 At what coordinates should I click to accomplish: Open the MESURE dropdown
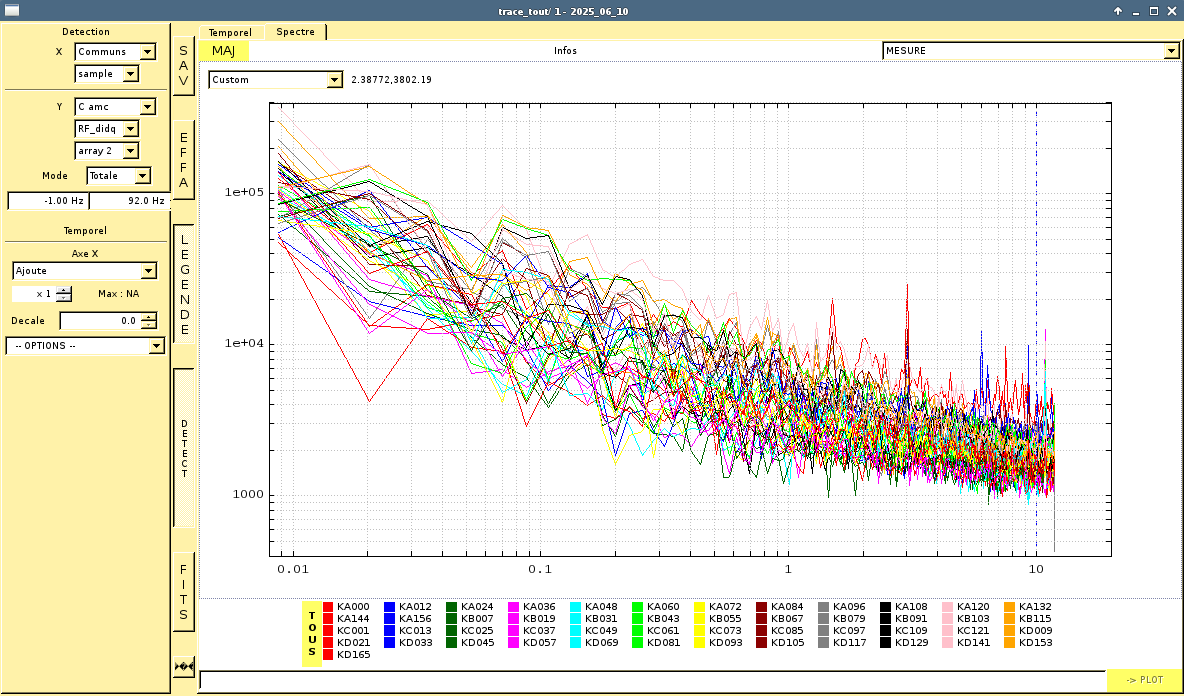click(x=1030, y=51)
